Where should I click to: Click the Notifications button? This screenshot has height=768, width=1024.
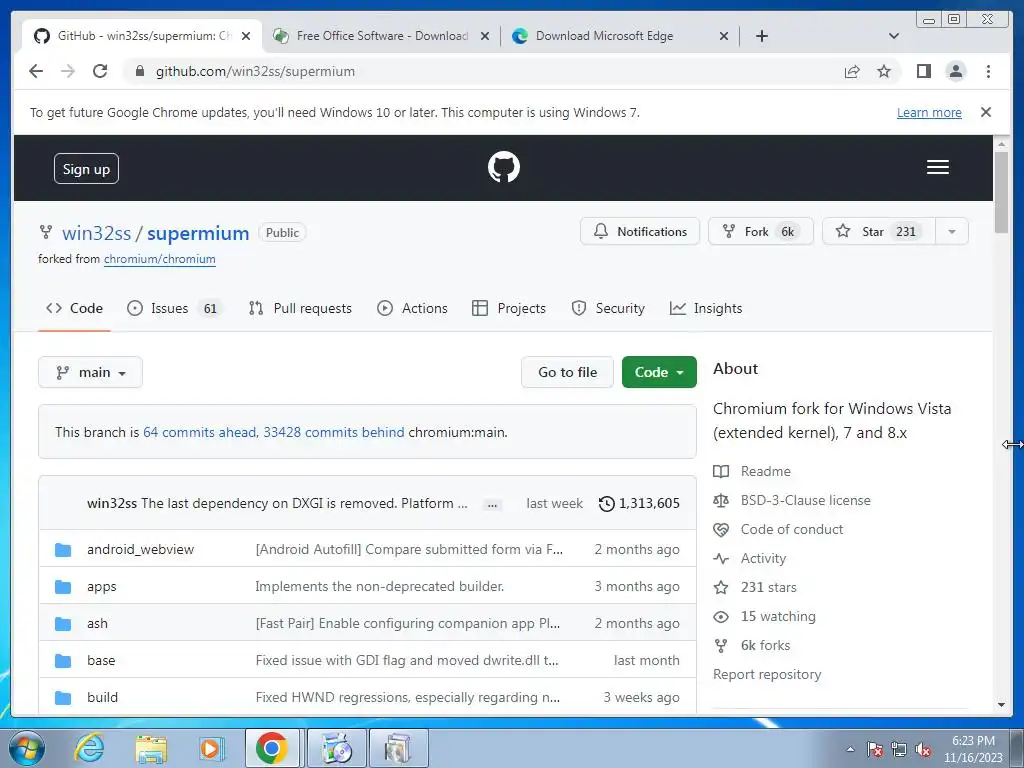(640, 232)
